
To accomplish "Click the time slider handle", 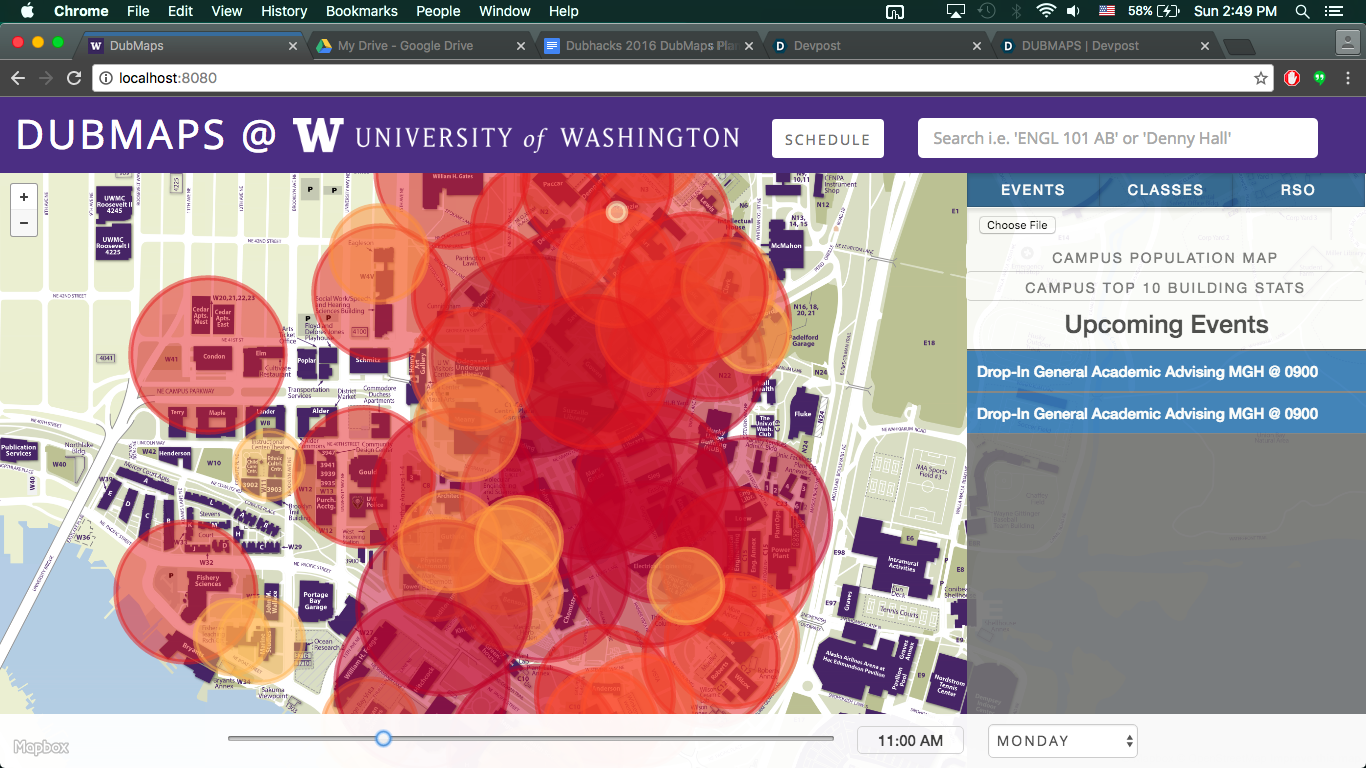I will 383,739.
